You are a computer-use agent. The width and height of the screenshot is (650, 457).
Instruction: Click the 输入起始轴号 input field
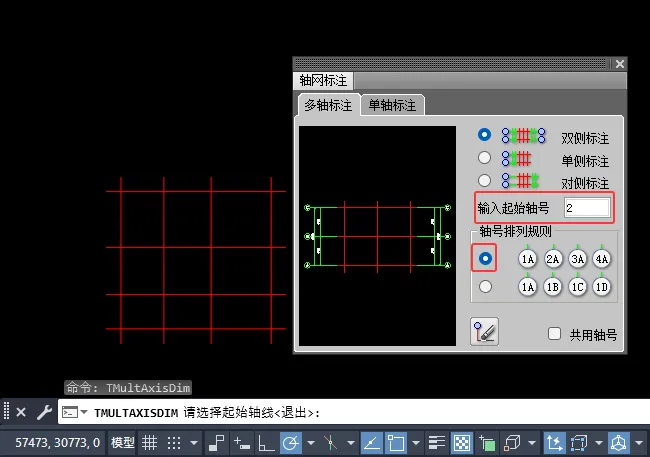pos(587,207)
